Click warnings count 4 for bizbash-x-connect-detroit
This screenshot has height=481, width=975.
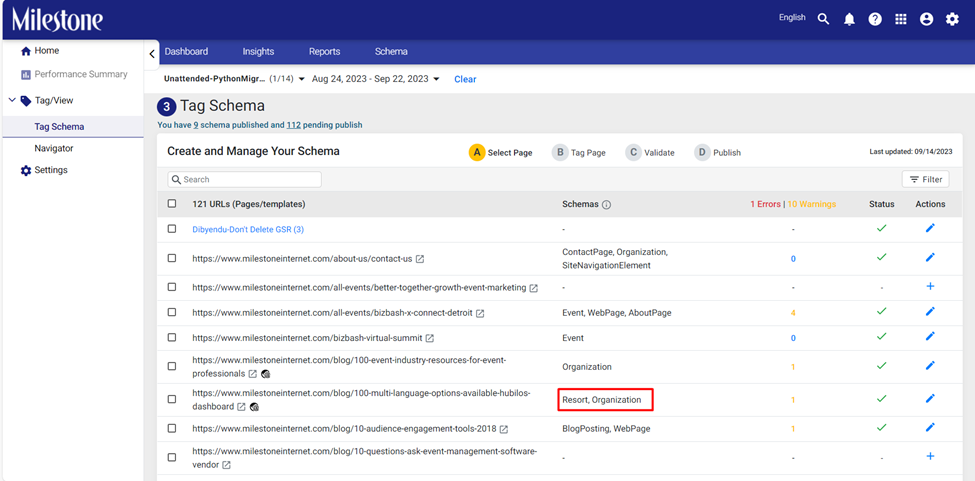(793, 313)
